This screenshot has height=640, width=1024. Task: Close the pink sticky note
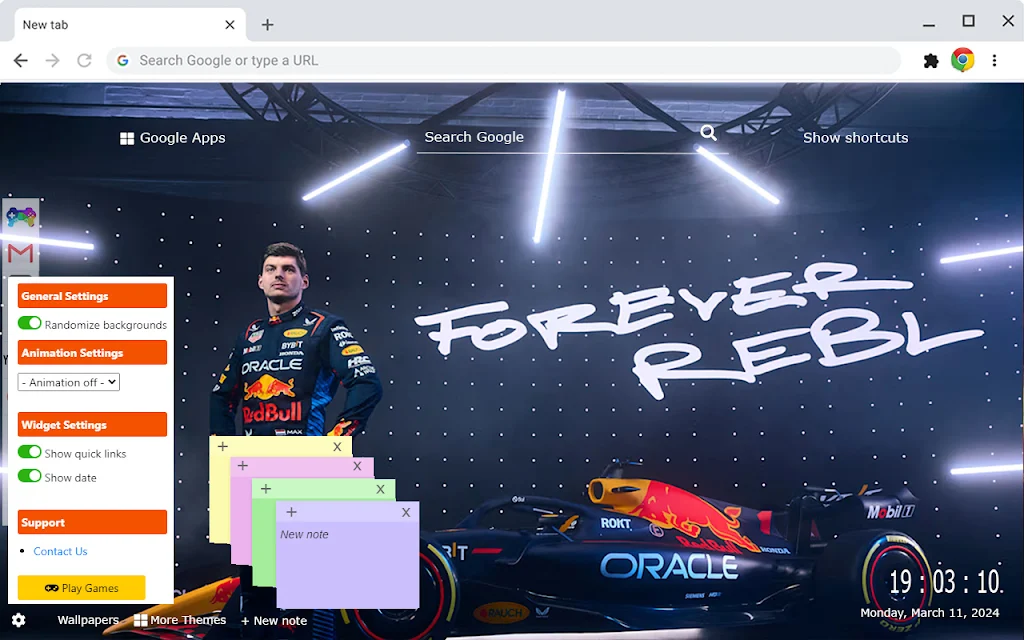point(357,466)
